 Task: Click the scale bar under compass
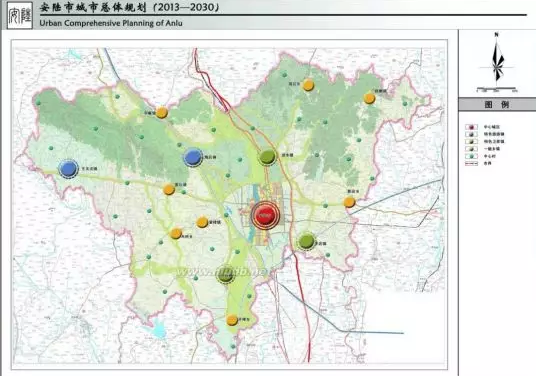(497, 90)
